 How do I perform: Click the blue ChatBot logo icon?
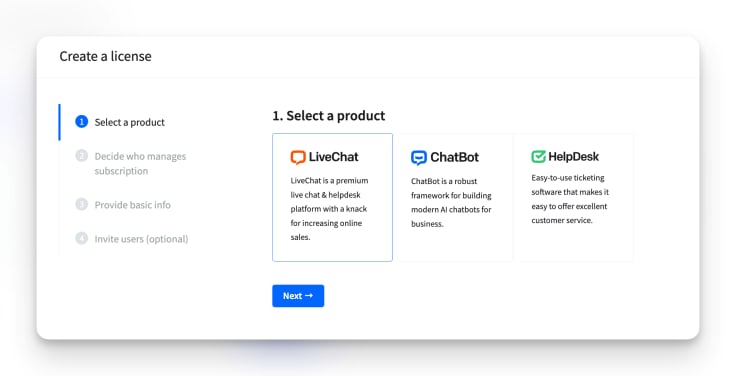click(419, 158)
